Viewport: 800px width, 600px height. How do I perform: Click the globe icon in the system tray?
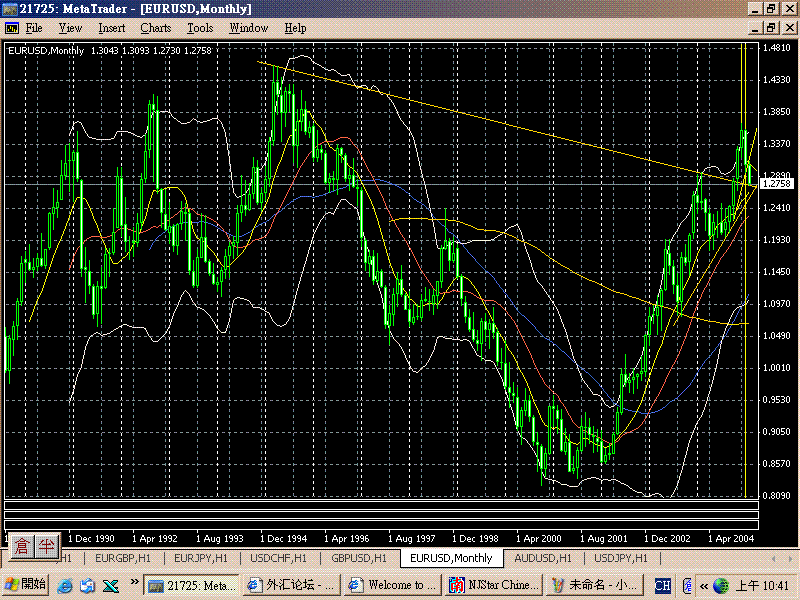coord(721,585)
